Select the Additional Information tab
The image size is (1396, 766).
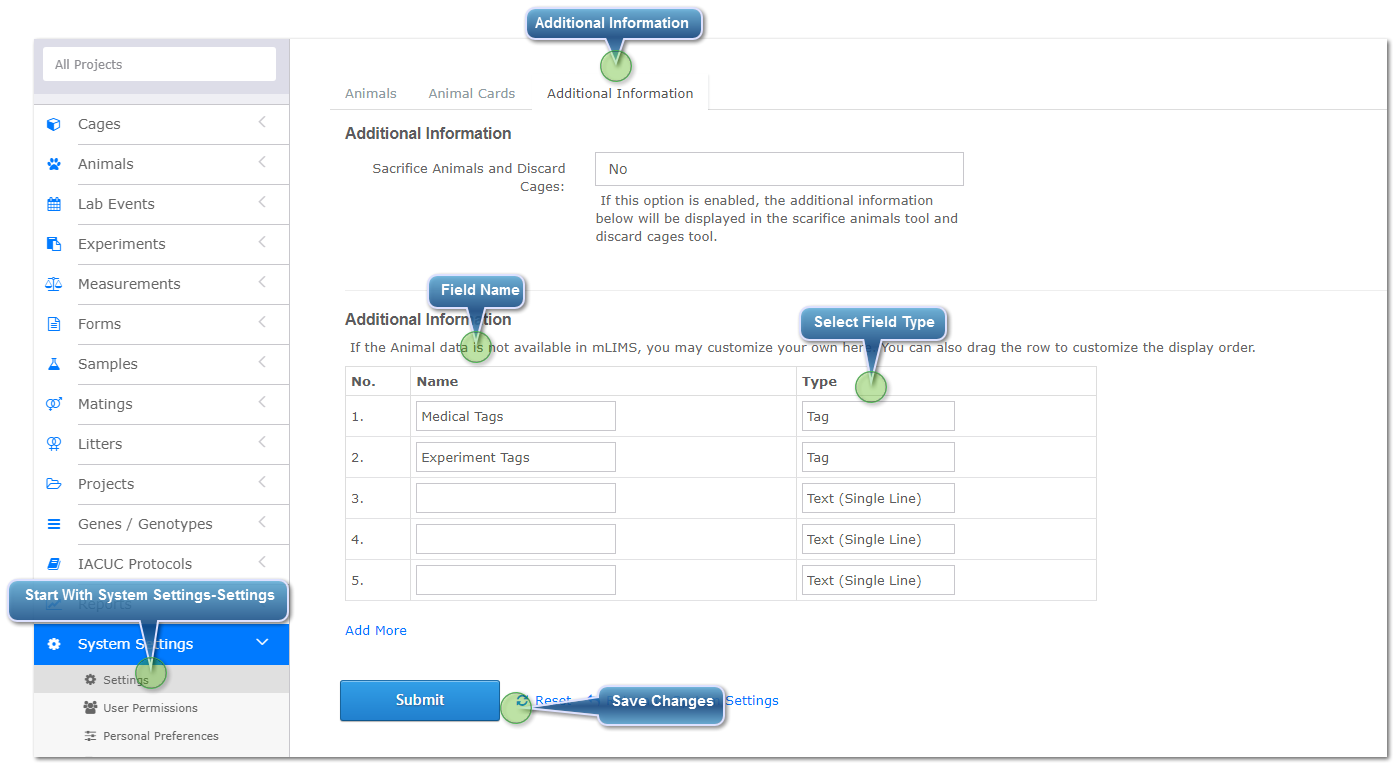[x=620, y=93]
